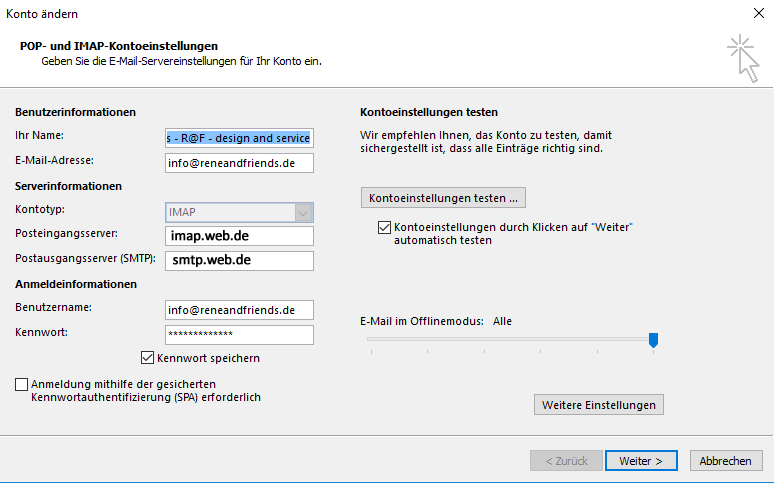Click the Postausgangsserver field smtp.web.de
Screen dimensions: 774x483
coord(239,261)
